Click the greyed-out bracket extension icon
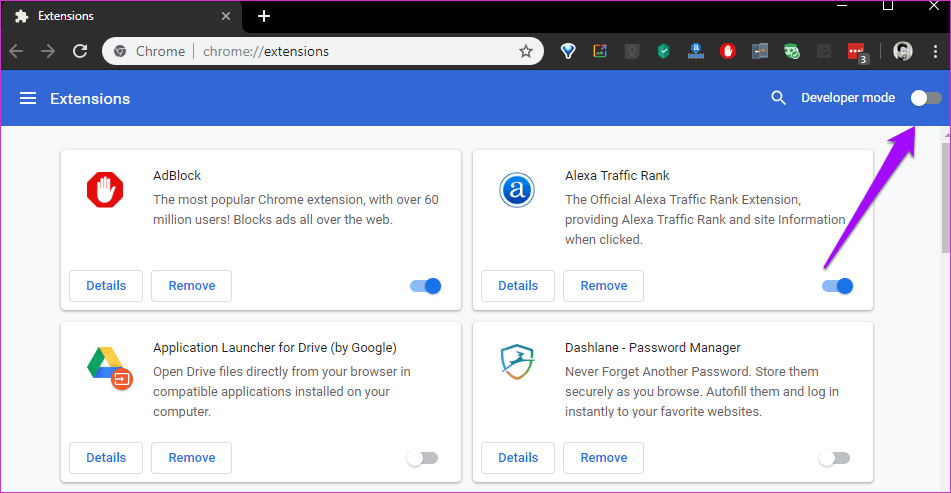951x493 pixels. (824, 52)
